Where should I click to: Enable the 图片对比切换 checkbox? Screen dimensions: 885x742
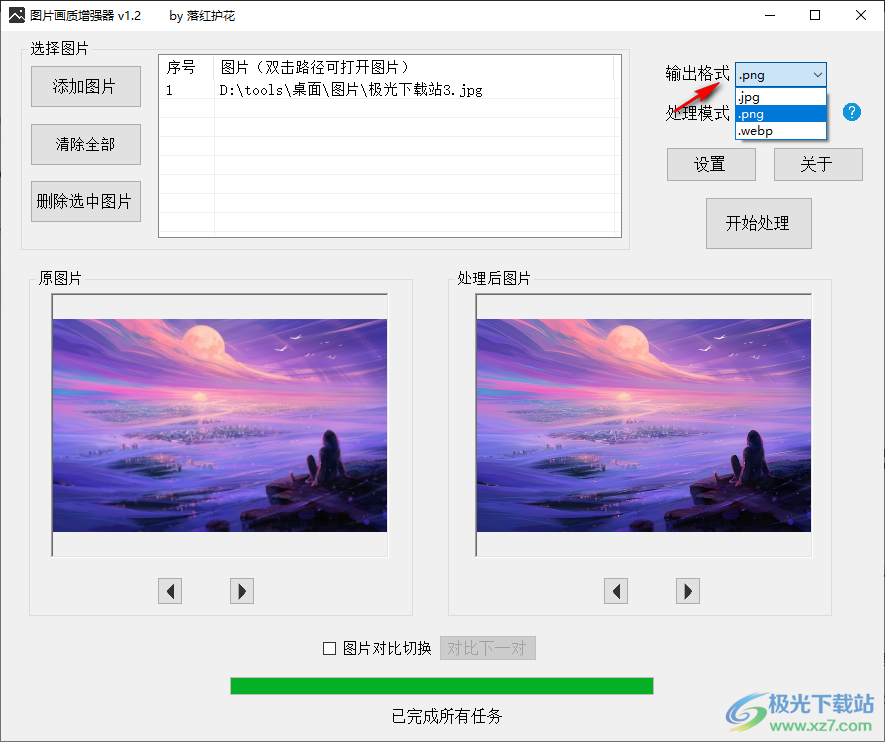[329, 648]
